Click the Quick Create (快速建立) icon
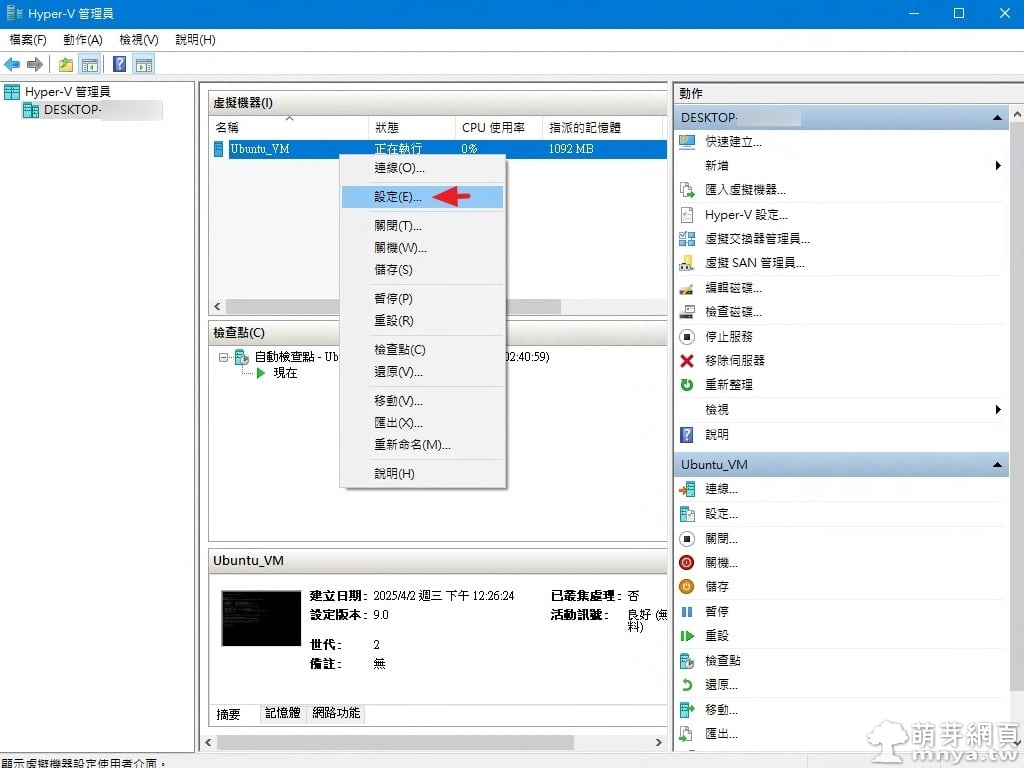Image resolution: width=1024 pixels, height=768 pixels. (x=687, y=141)
